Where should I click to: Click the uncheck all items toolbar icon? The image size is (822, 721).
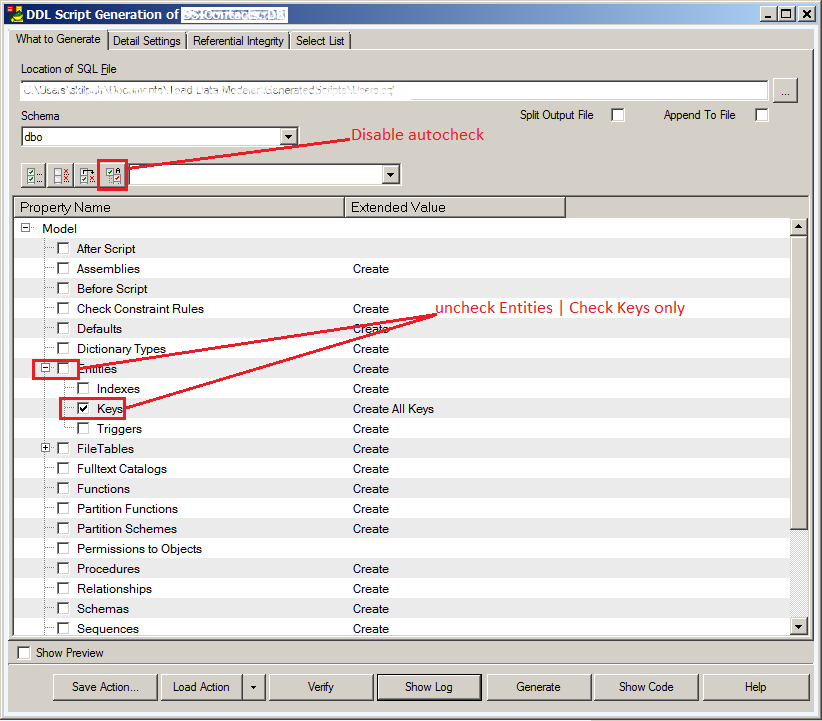61,175
